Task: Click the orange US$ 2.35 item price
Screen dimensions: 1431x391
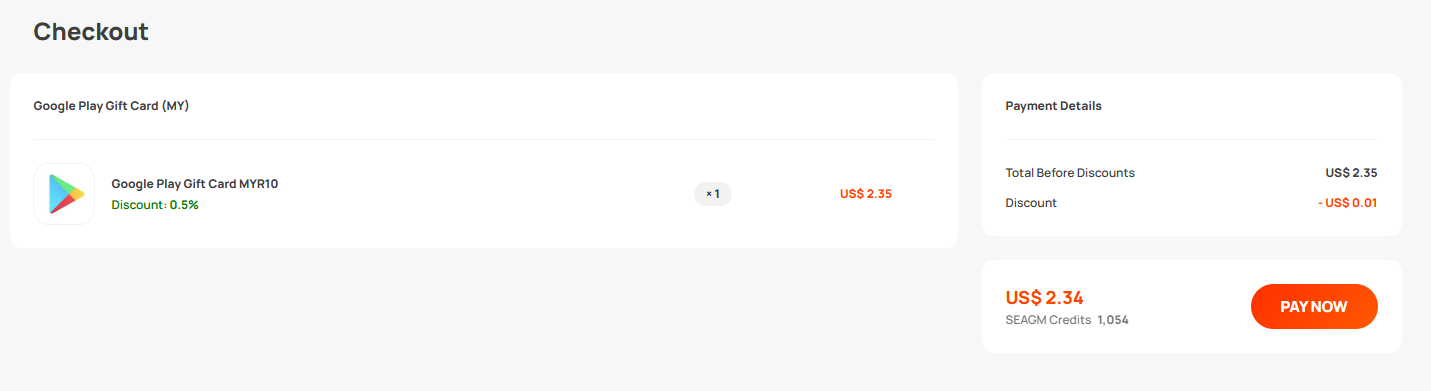Action: (866, 194)
